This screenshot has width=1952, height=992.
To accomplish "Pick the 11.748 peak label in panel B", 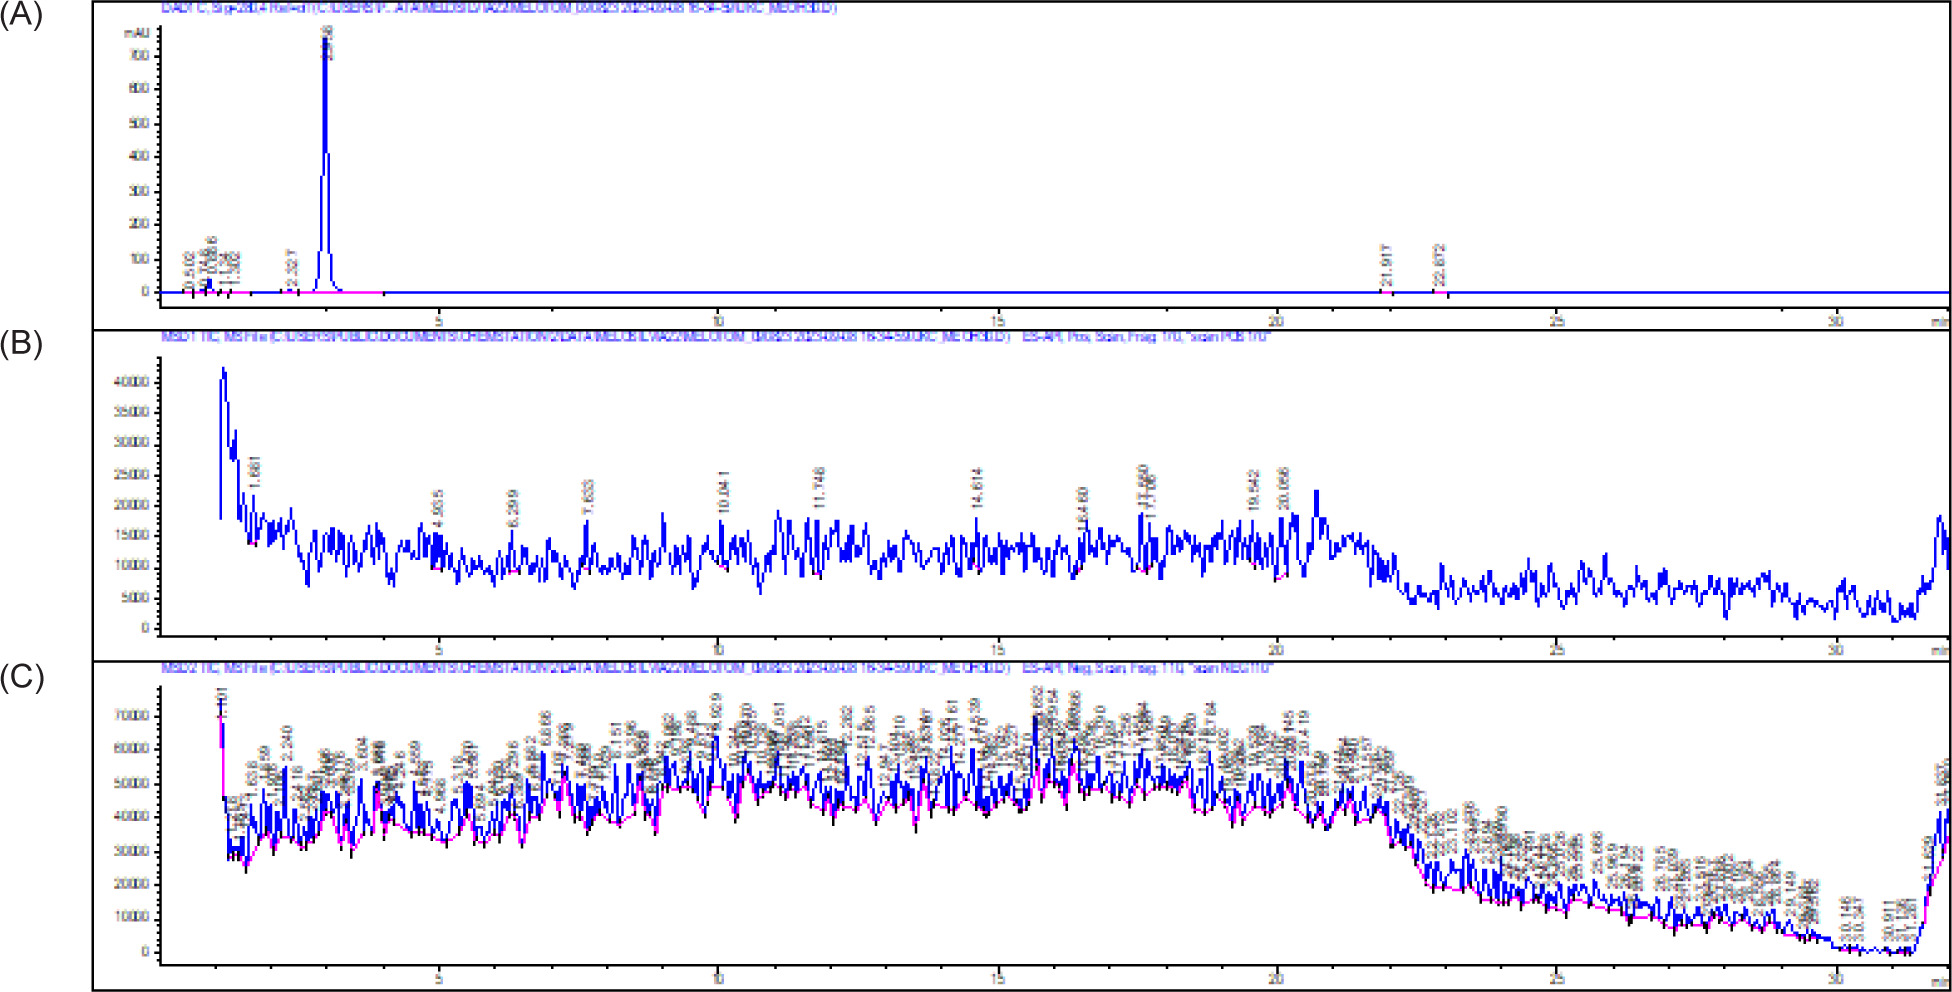I will (x=820, y=487).
